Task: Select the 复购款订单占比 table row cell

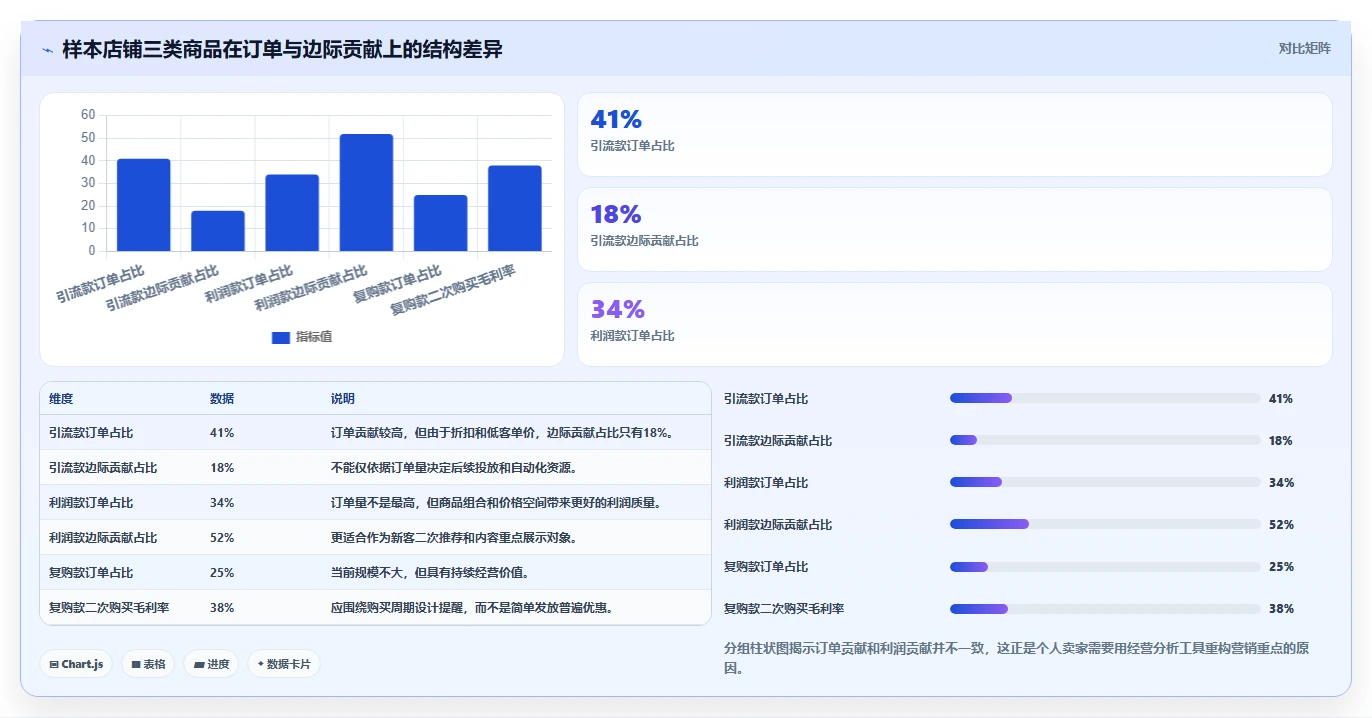Action: point(91,573)
